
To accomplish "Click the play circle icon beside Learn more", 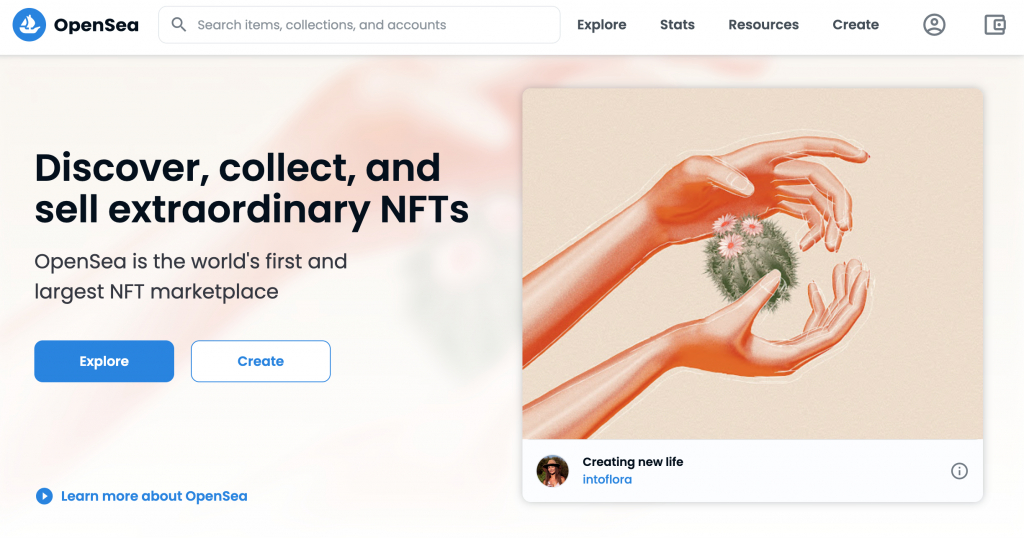I will (x=44, y=496).
